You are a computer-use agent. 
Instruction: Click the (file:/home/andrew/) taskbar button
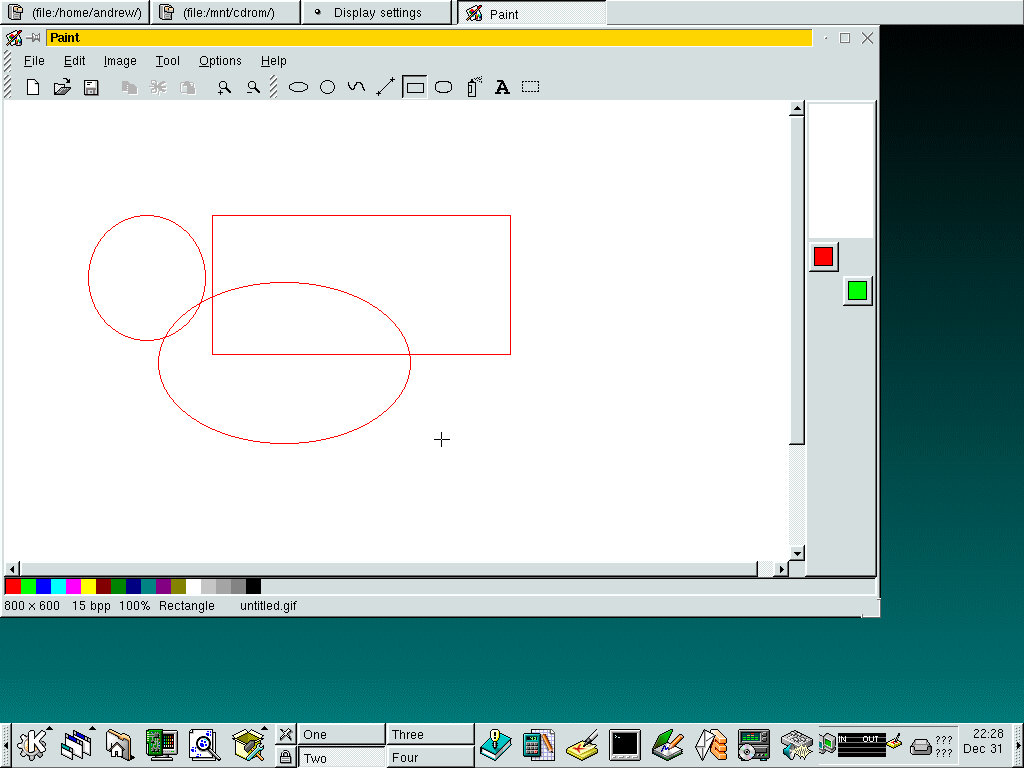[x=75, y=13]
